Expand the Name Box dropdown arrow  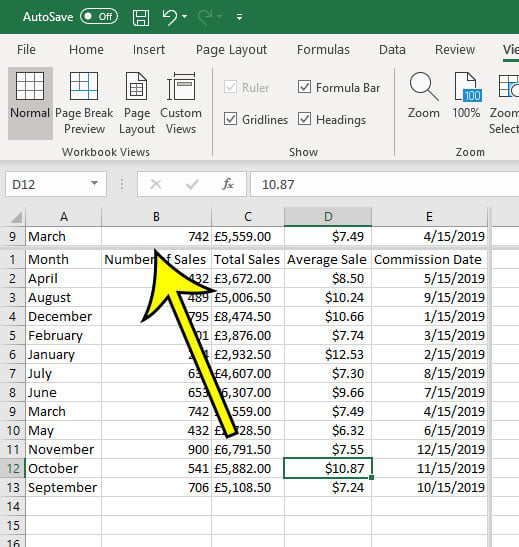click(94, 183)
